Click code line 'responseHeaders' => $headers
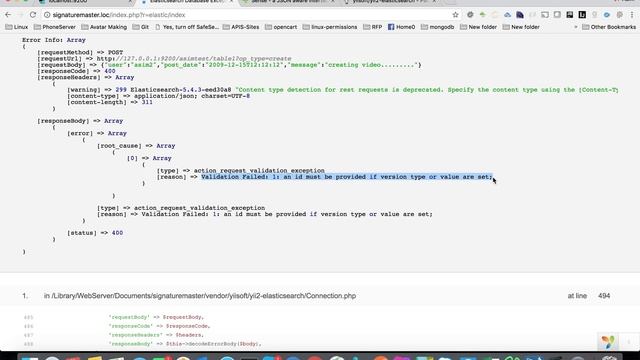Viewport: 640px width, 360px height. click(156, 335)
